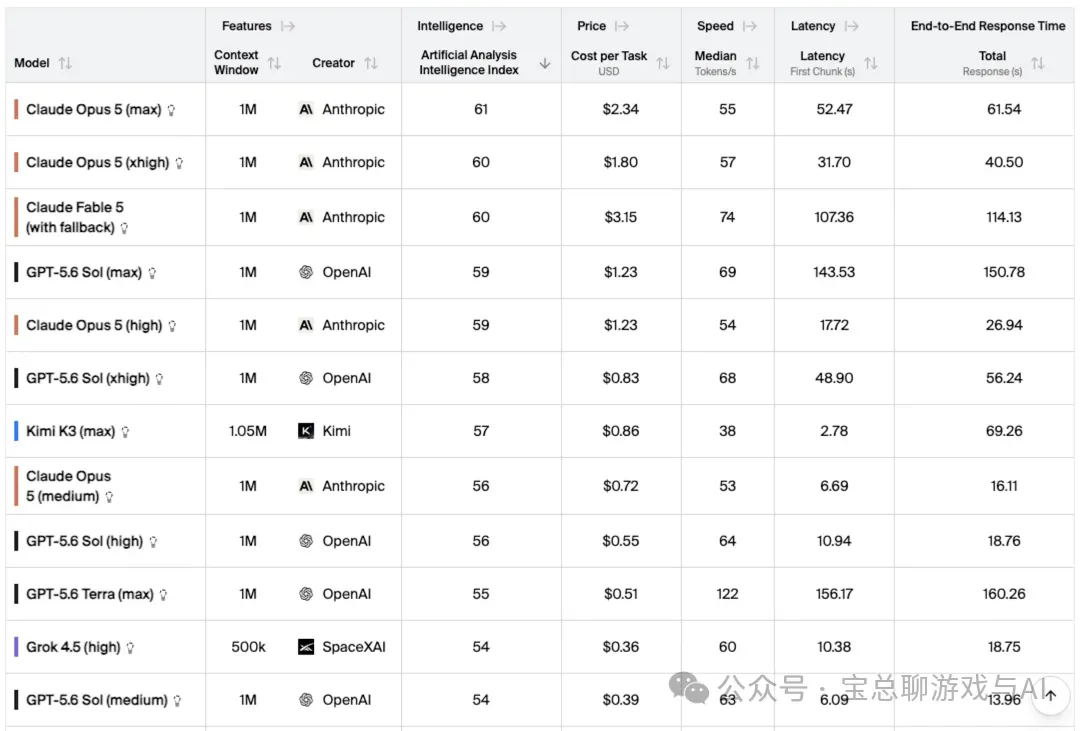Image resolution: width=1080 pixels, height=731 pixels.
Task: Click reasoning lightbulb icon beside Kimi K3 (max)
Action: (125, 432)
